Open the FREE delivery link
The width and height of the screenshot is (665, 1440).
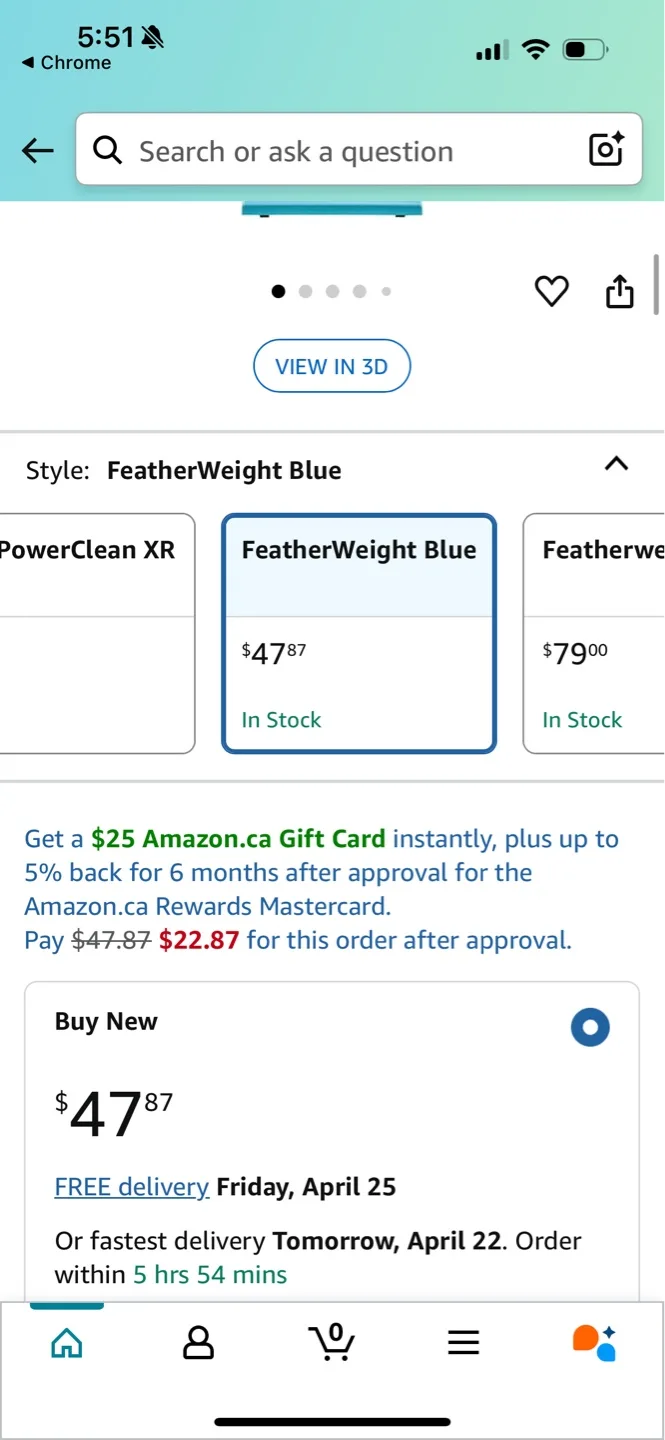[x=131, y=1186]
